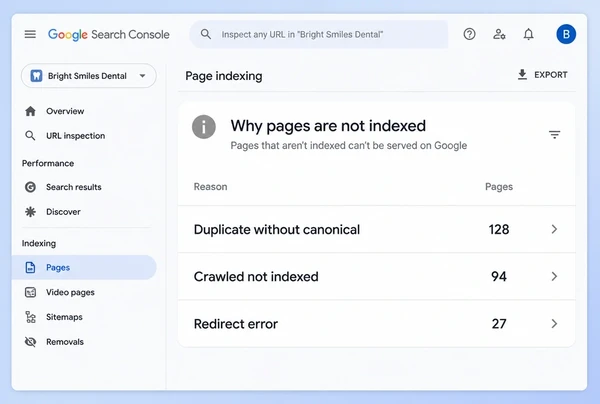
Task: Click the Sitemaps tree icon
Action: coord(30,317)
